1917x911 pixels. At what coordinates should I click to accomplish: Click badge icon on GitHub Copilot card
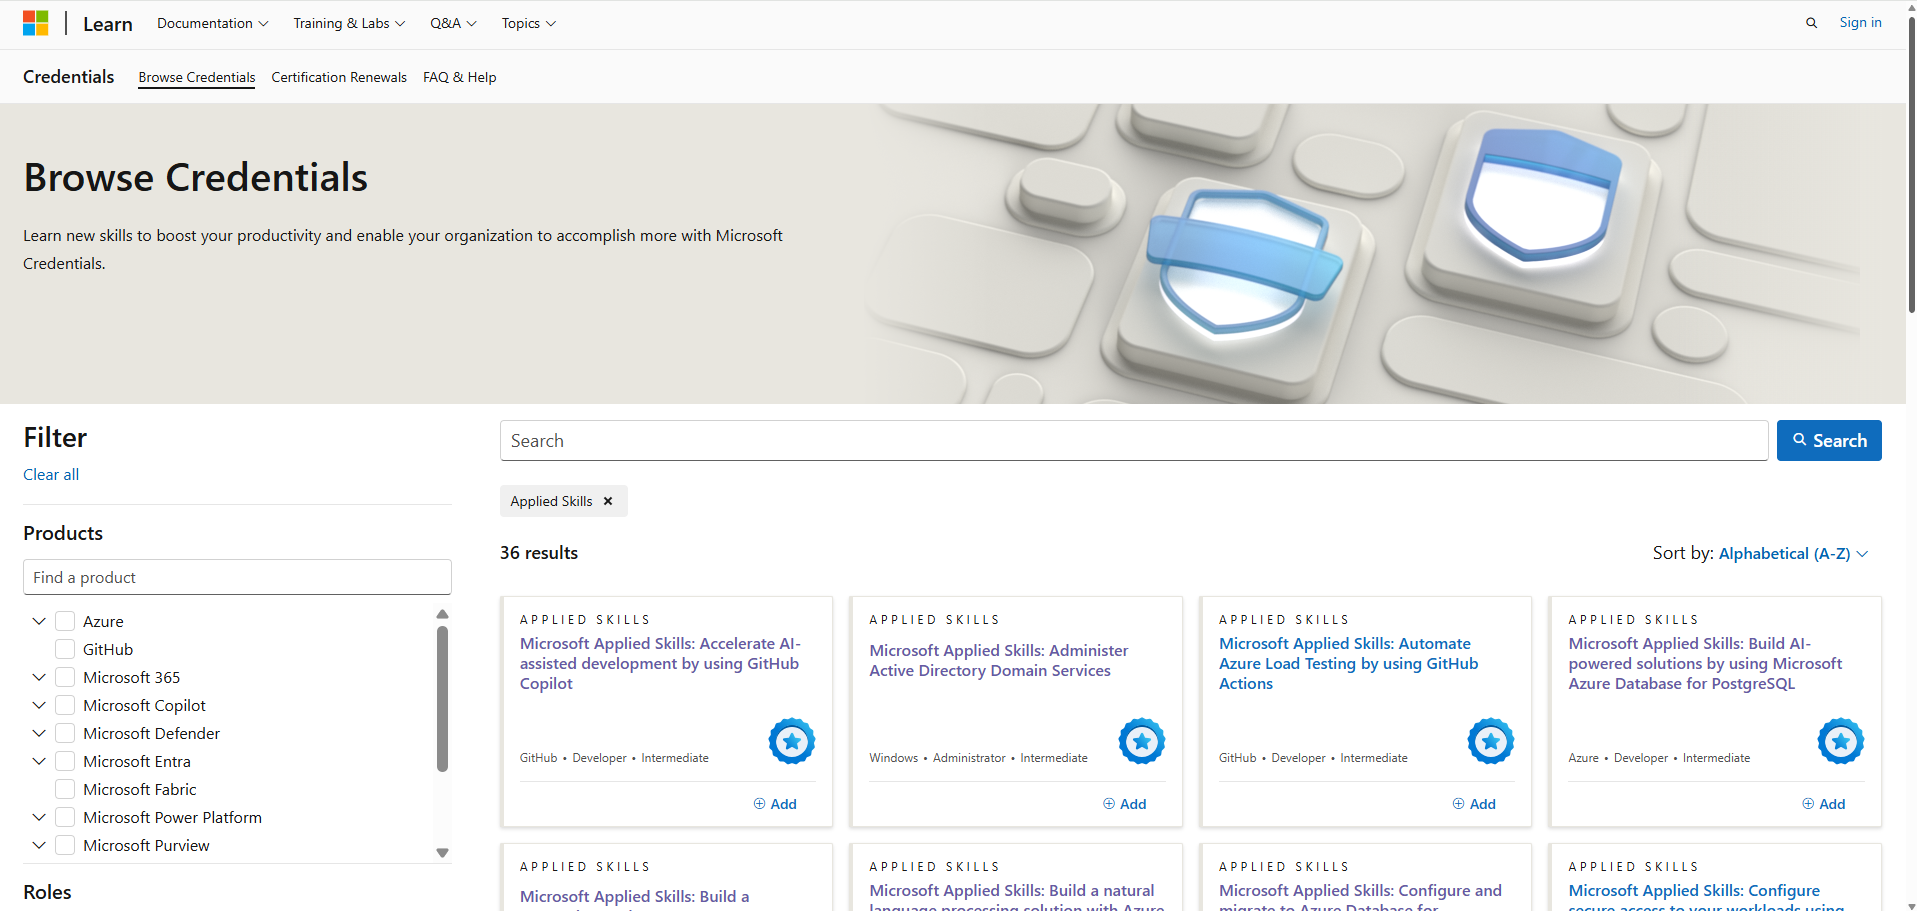792,741
